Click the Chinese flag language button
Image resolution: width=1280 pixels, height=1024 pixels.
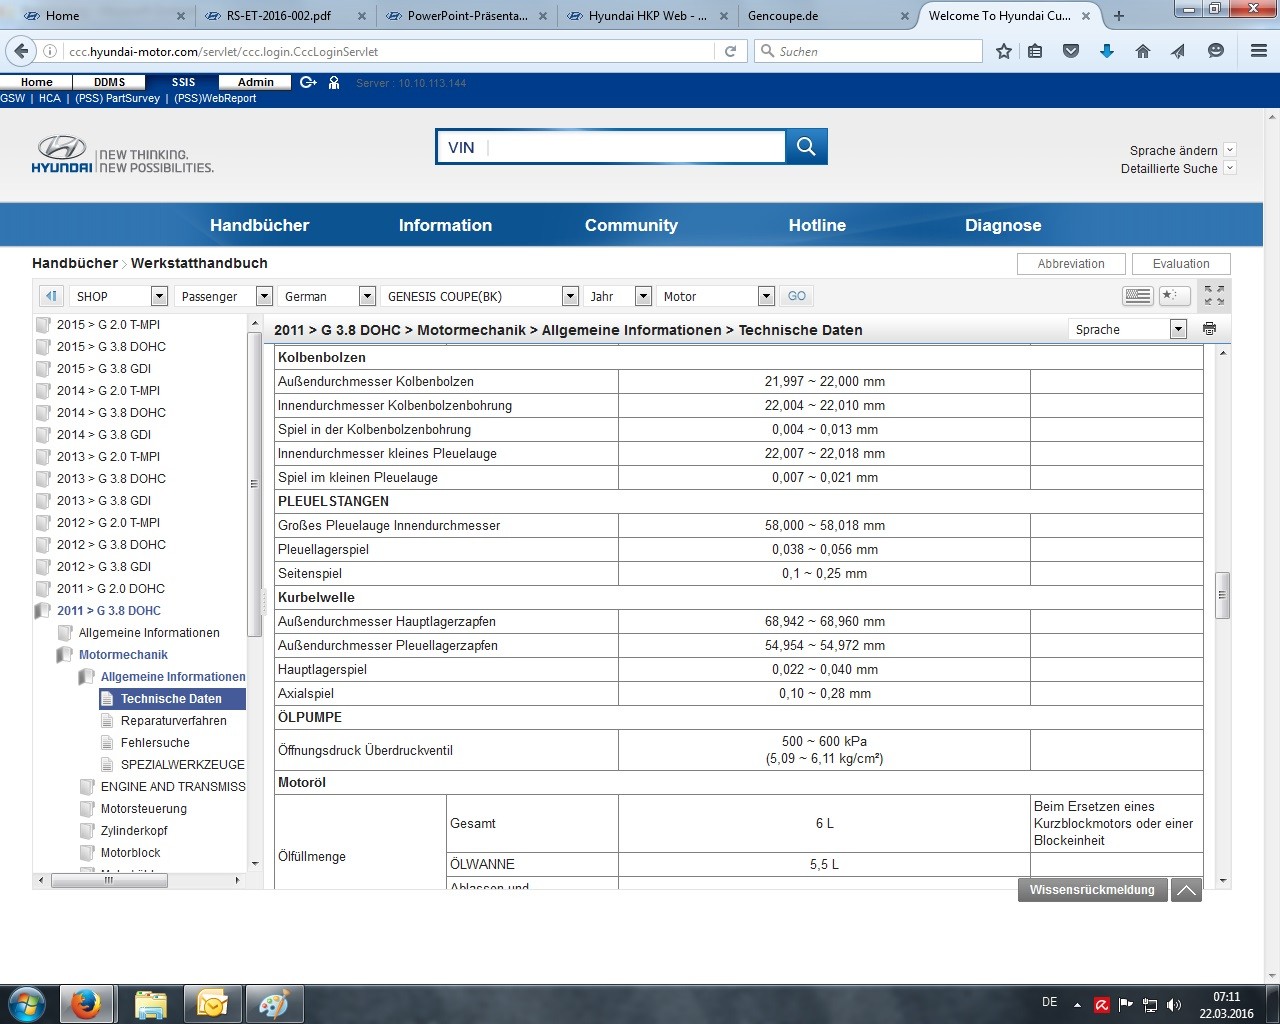pyautogui.click(x=1174, y=296)
